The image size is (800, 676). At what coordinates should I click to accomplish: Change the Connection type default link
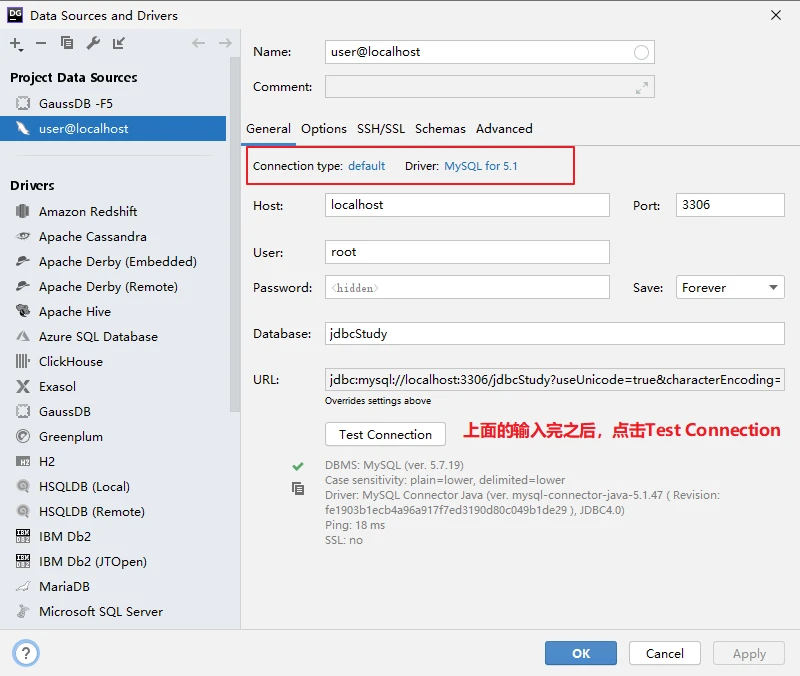[x=366, y=166]
